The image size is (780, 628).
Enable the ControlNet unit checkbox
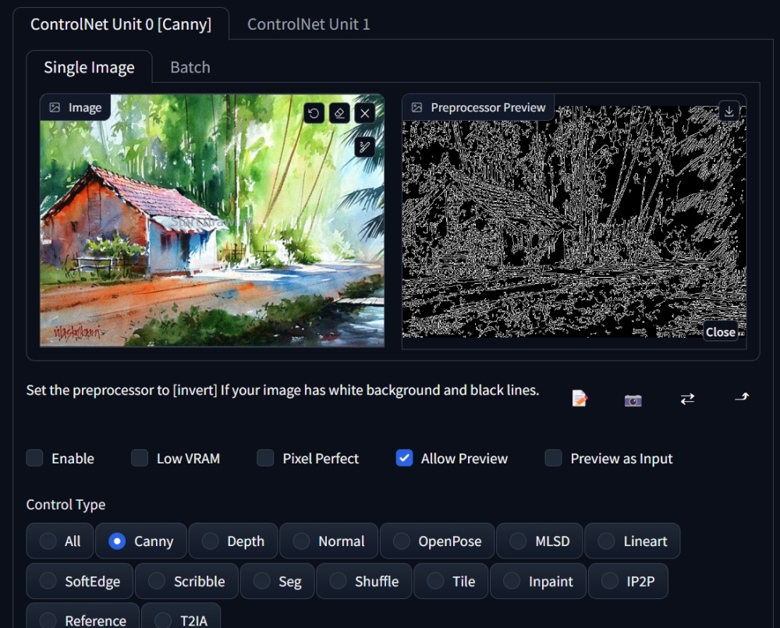click(34, 458)
